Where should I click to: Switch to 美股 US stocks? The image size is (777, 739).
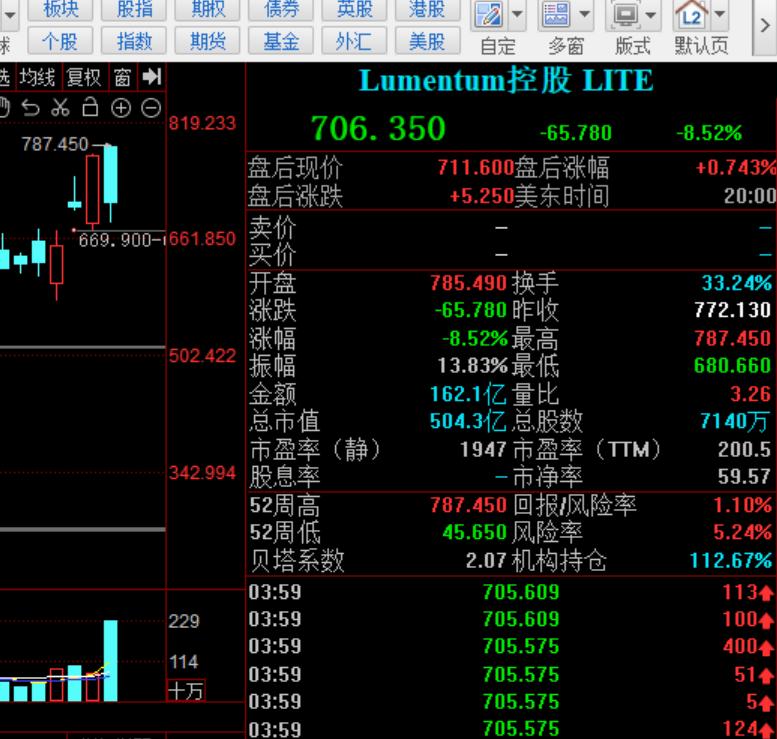point(428,41)
